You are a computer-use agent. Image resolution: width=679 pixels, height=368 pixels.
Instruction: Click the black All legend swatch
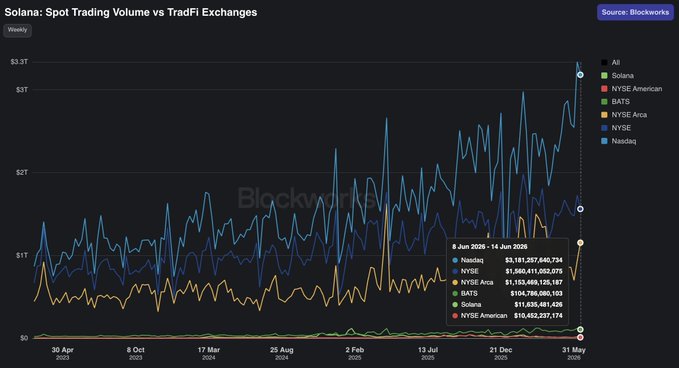pos(604,62)
